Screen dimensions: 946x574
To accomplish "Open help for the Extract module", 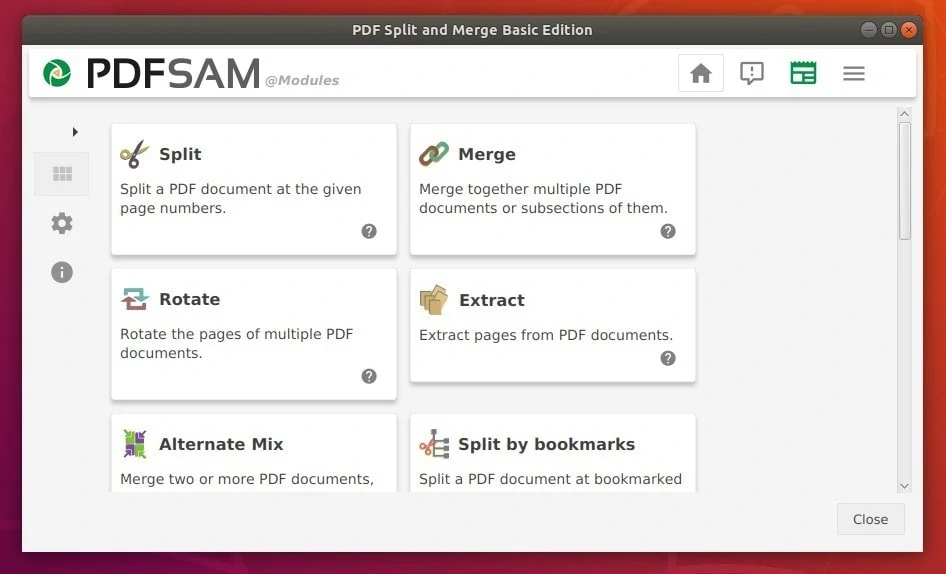I will pos(668,358).
